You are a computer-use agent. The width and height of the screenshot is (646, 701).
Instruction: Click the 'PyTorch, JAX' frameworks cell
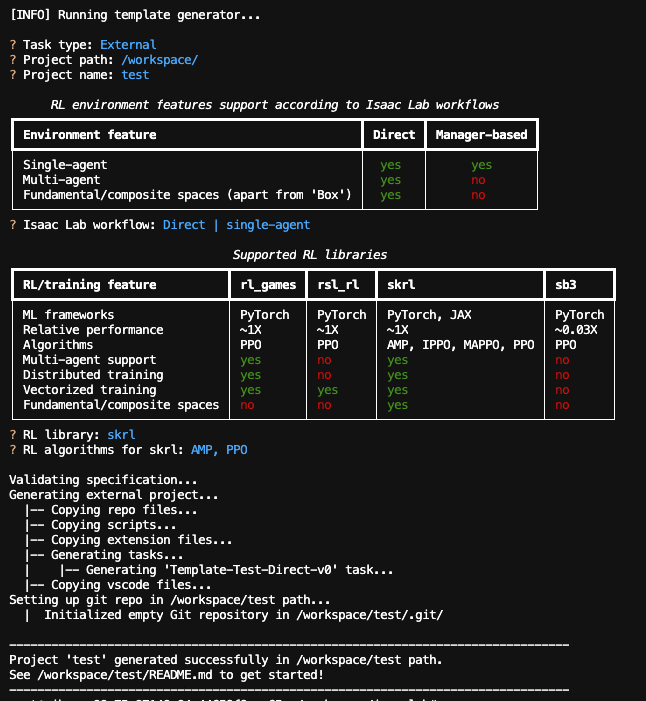pos(428,315)
